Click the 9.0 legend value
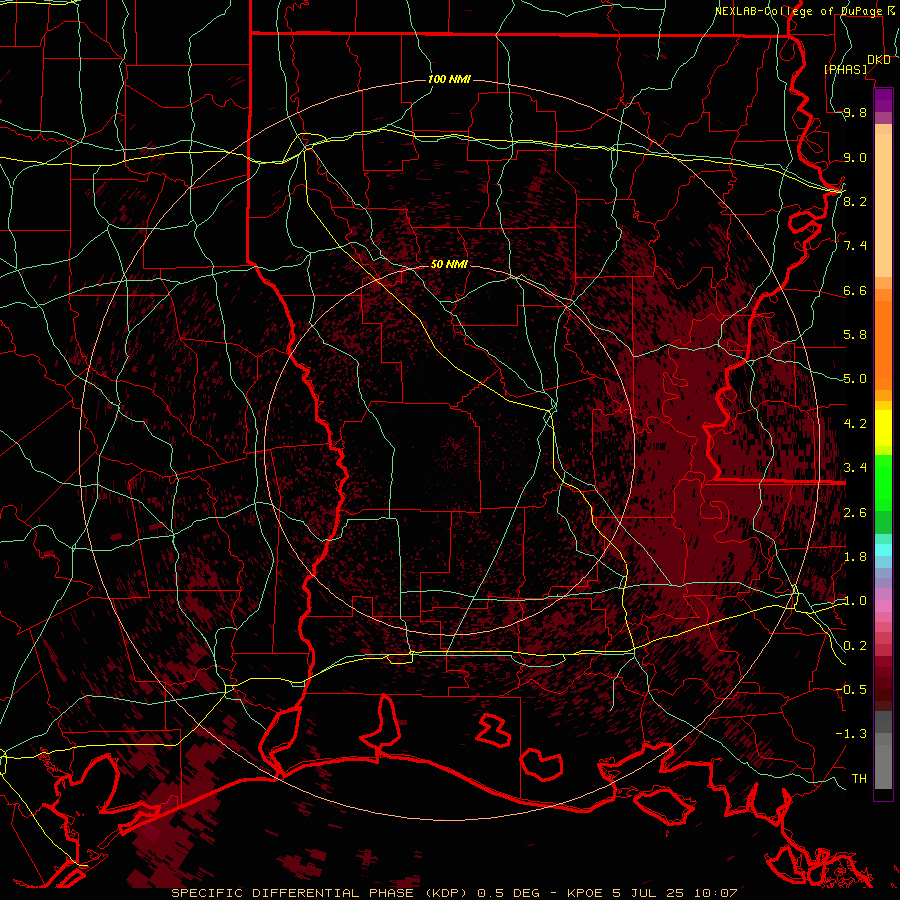This screenshot has width=900, height=900. click(855, 157)
